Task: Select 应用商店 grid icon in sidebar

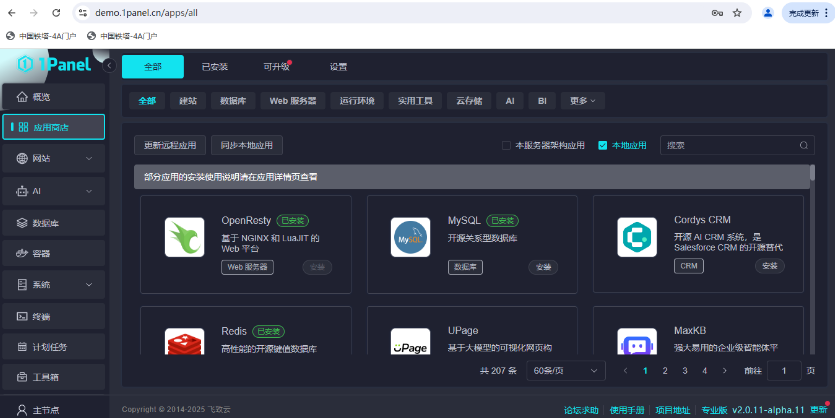Action: pos(23,127)
